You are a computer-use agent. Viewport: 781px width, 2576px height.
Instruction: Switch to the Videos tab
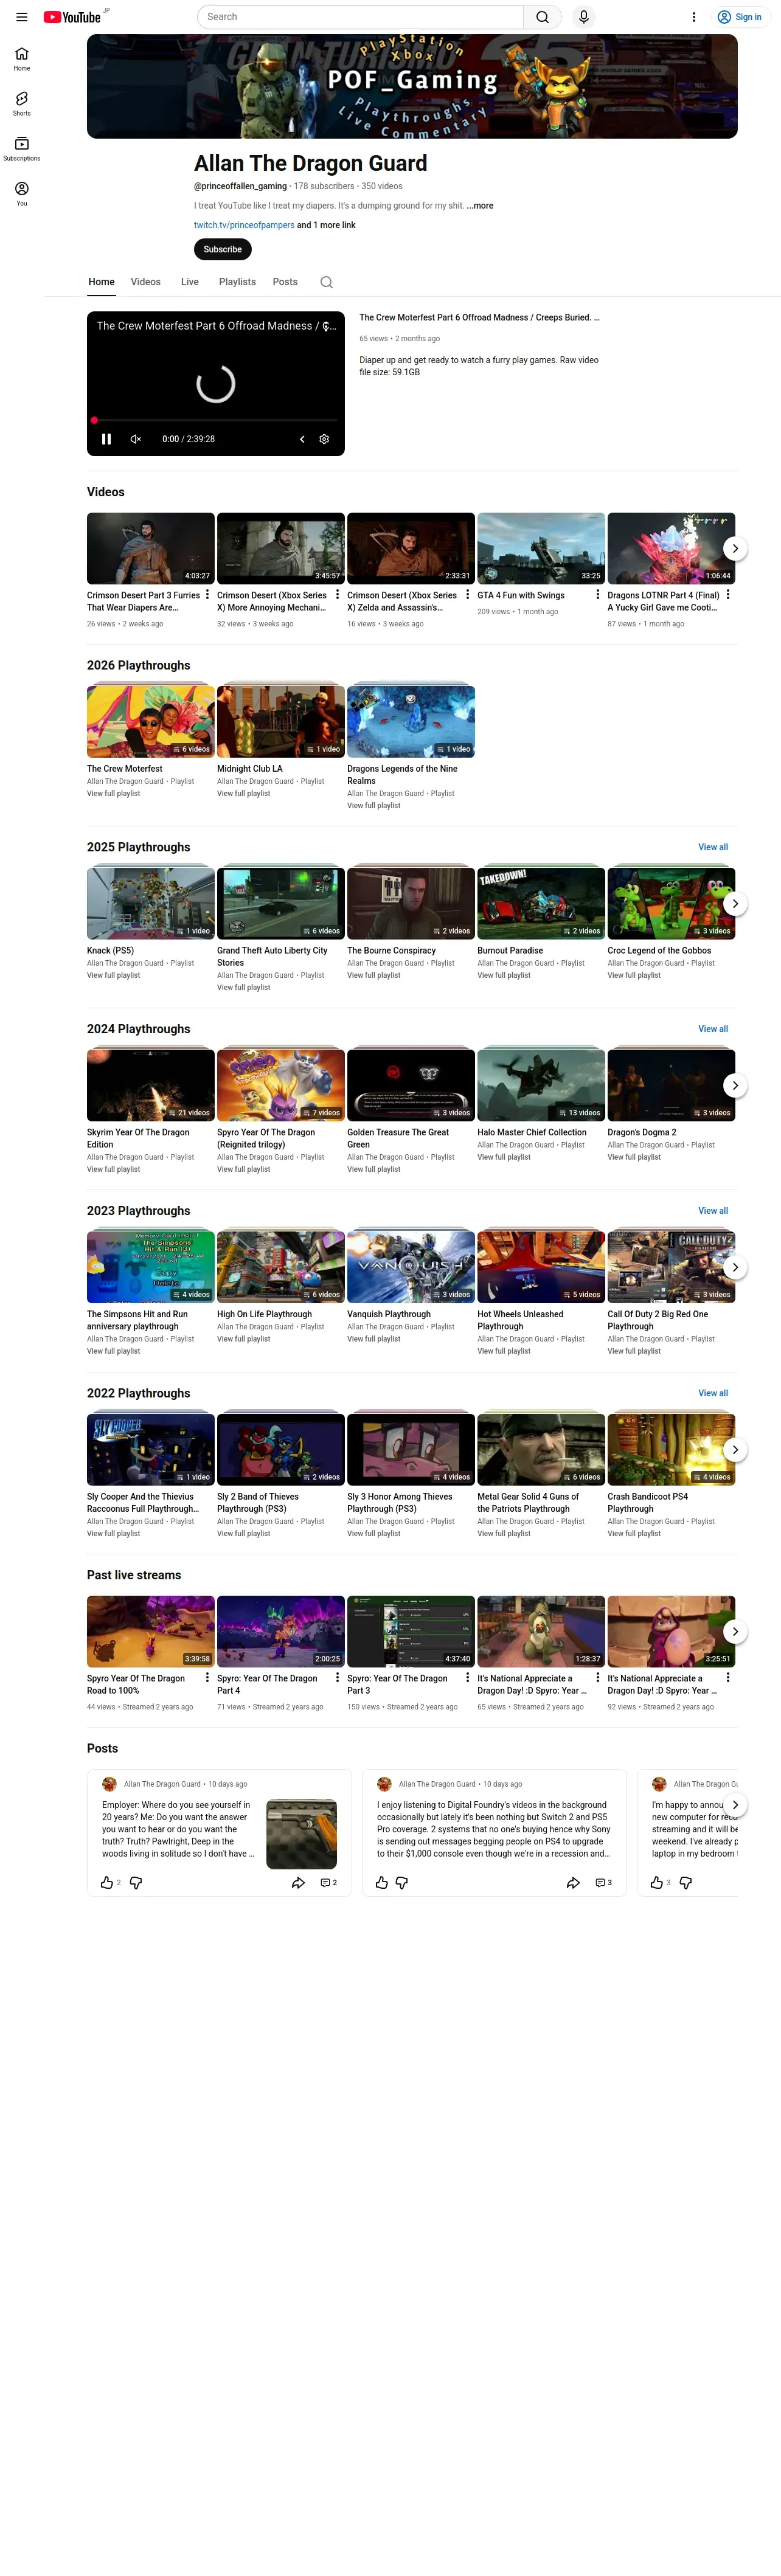146,282
